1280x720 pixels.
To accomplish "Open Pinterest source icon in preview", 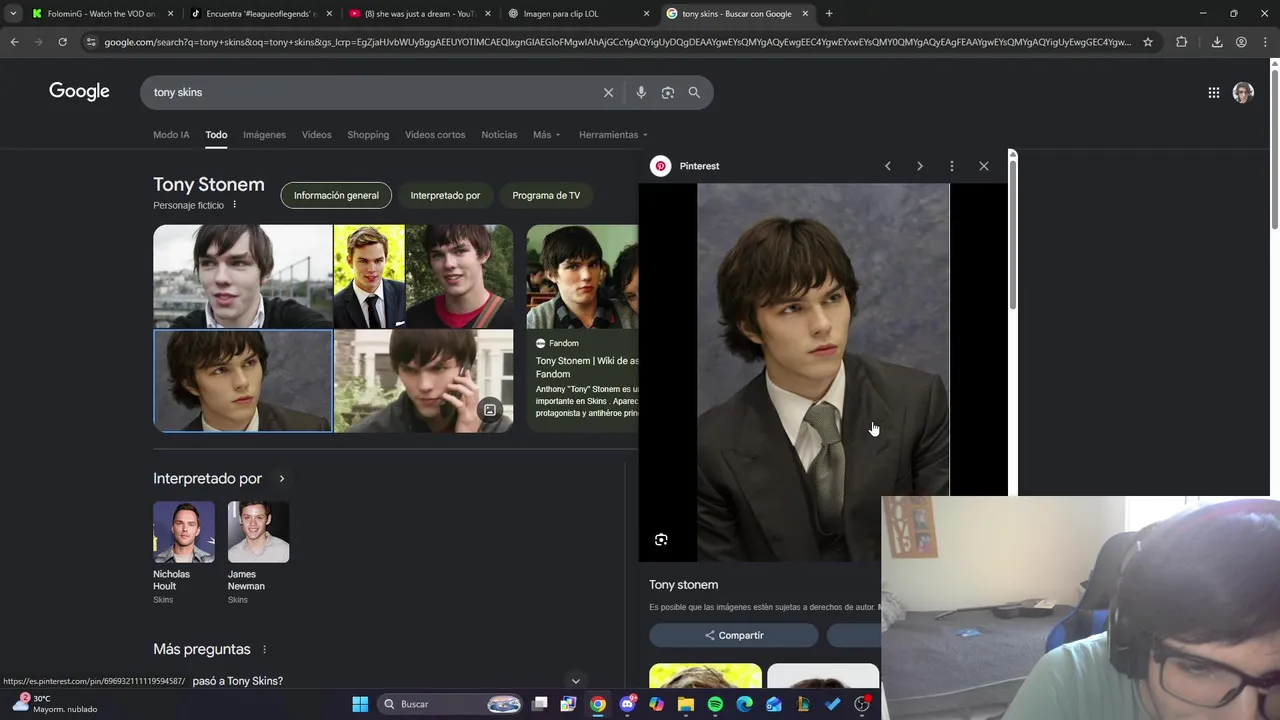I will 660,166.
